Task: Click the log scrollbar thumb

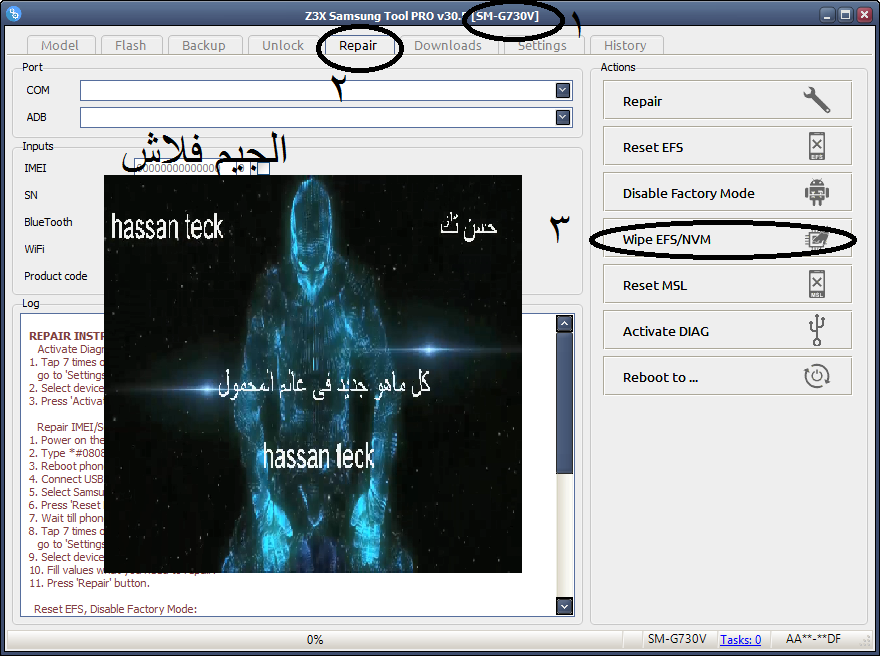Action: tap(564, 403)
